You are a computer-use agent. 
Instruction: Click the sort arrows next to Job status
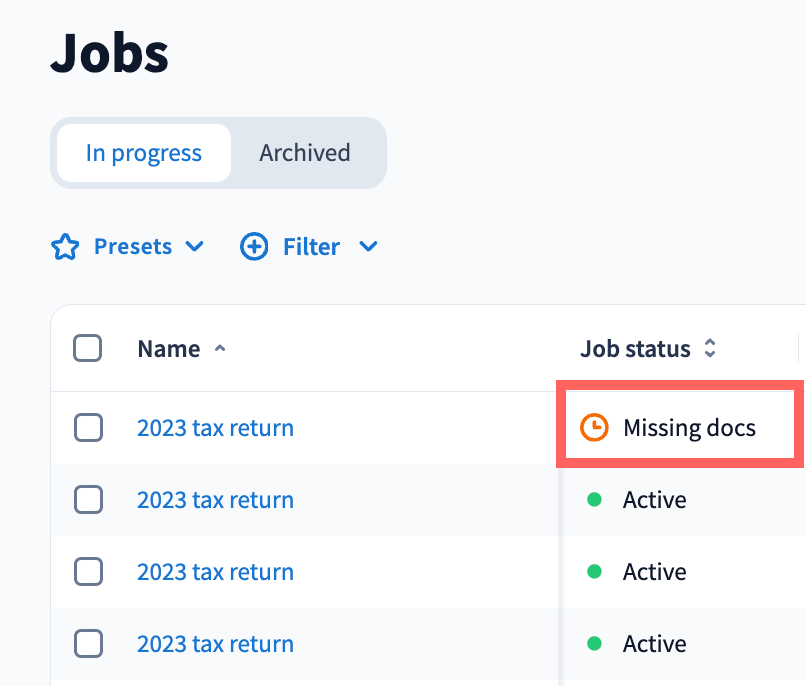point(710,348)
